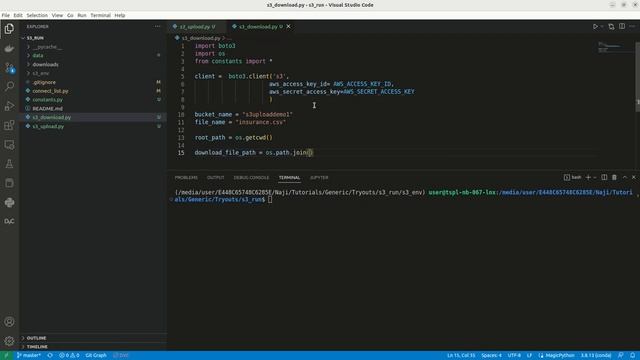Open s3_upload.py in explorer tree
640x360 pixels.
[93, 126]
